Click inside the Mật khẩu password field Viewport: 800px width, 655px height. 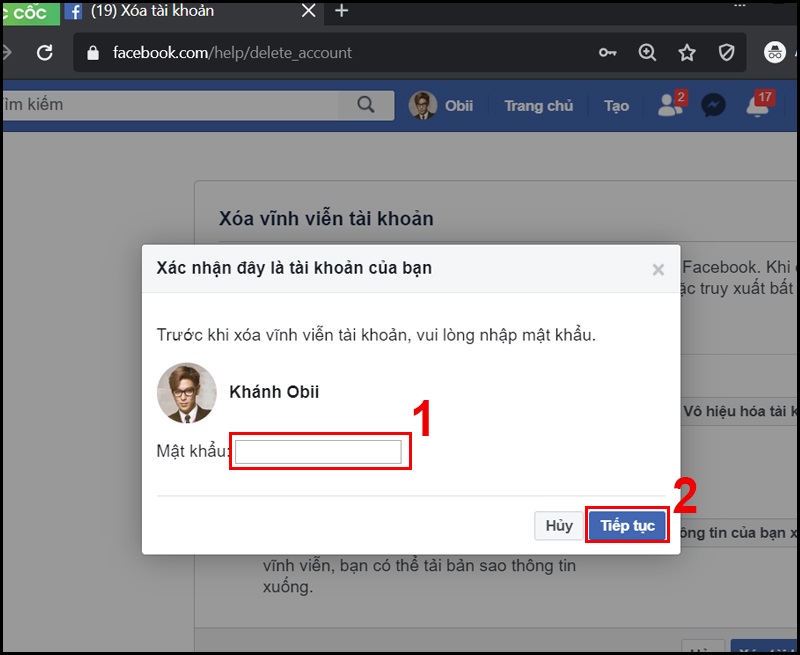[316, 450]
